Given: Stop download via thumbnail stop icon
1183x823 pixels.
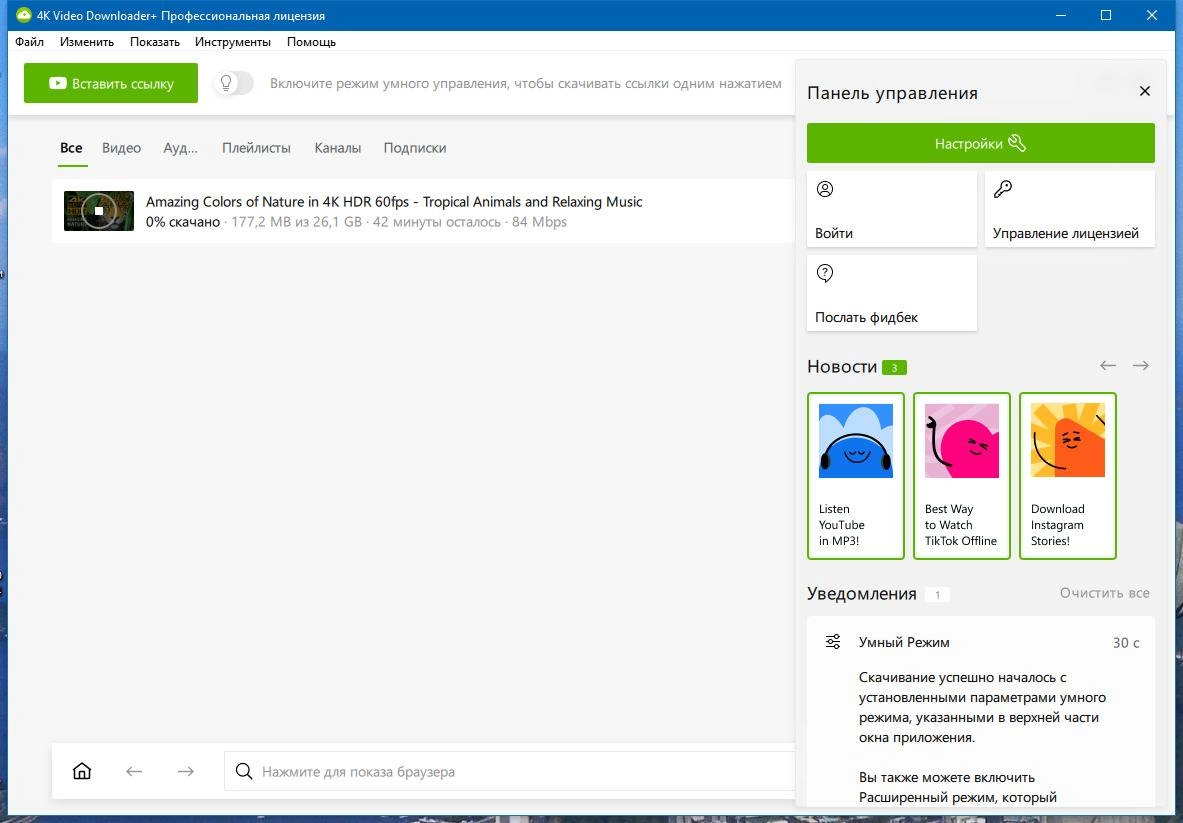Looking at the screenshot, I should click(x=99, y=211).
